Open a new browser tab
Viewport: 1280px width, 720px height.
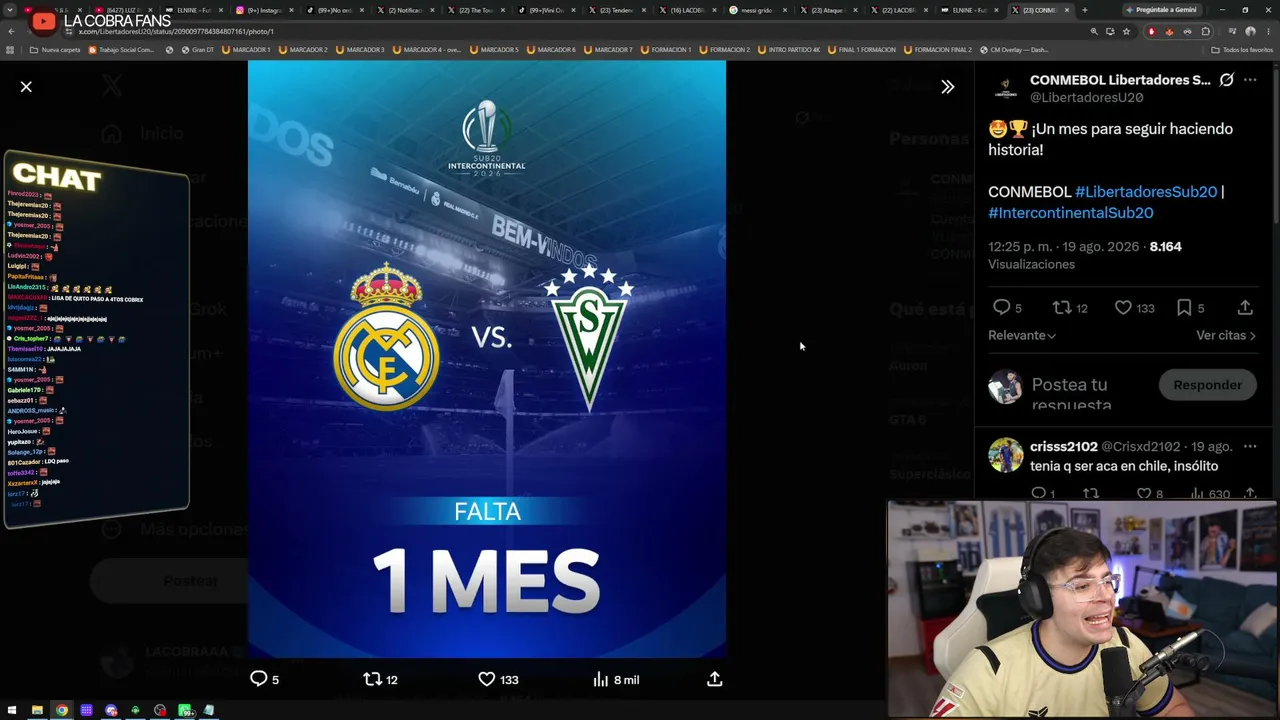click(x=1085, y=10)
